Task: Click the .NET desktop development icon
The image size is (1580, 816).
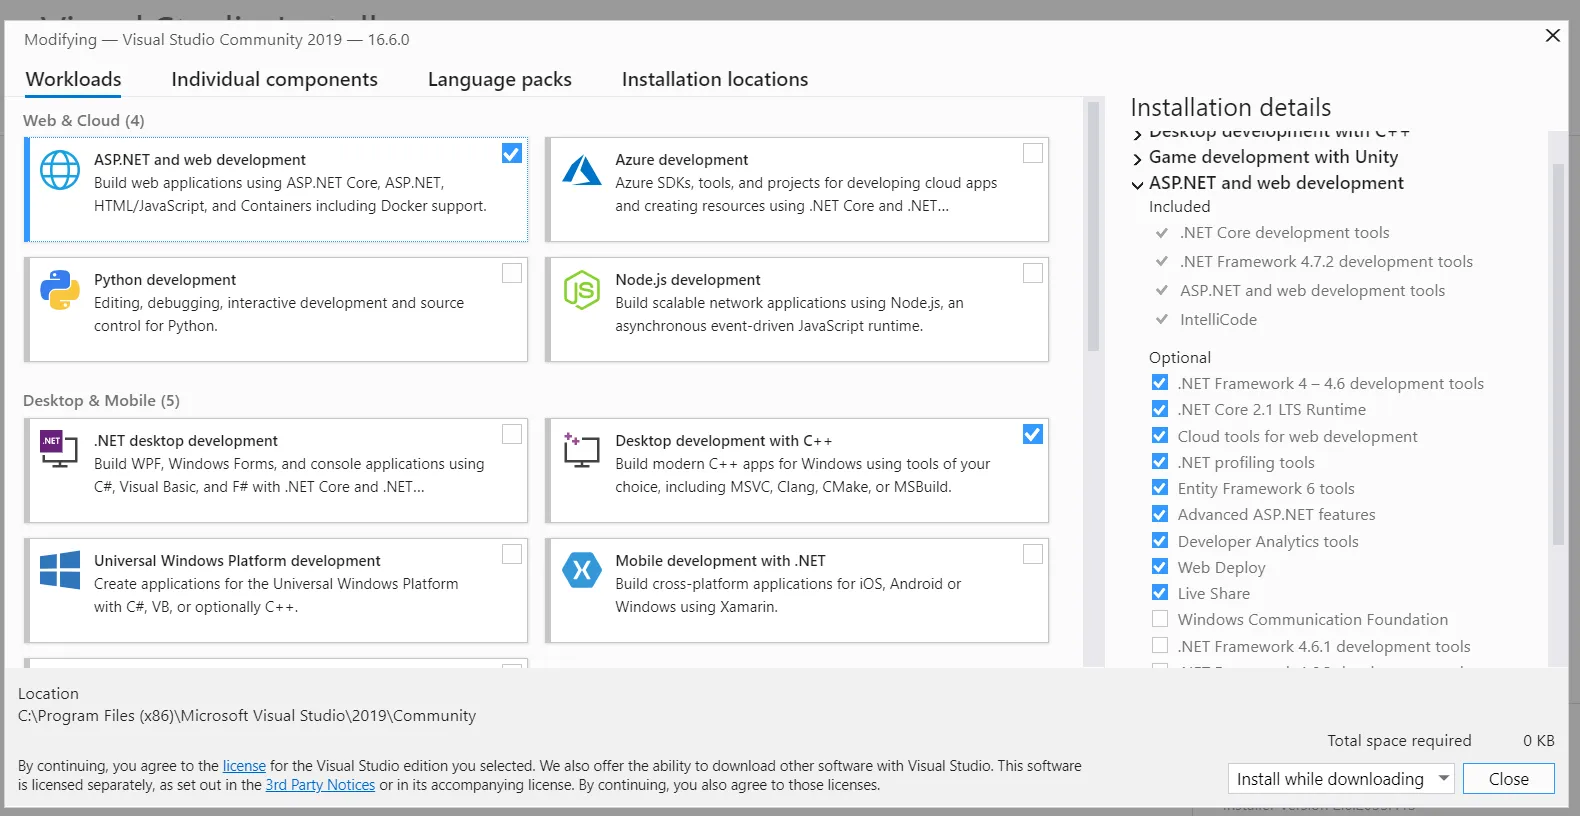Action: coord(59,449)
